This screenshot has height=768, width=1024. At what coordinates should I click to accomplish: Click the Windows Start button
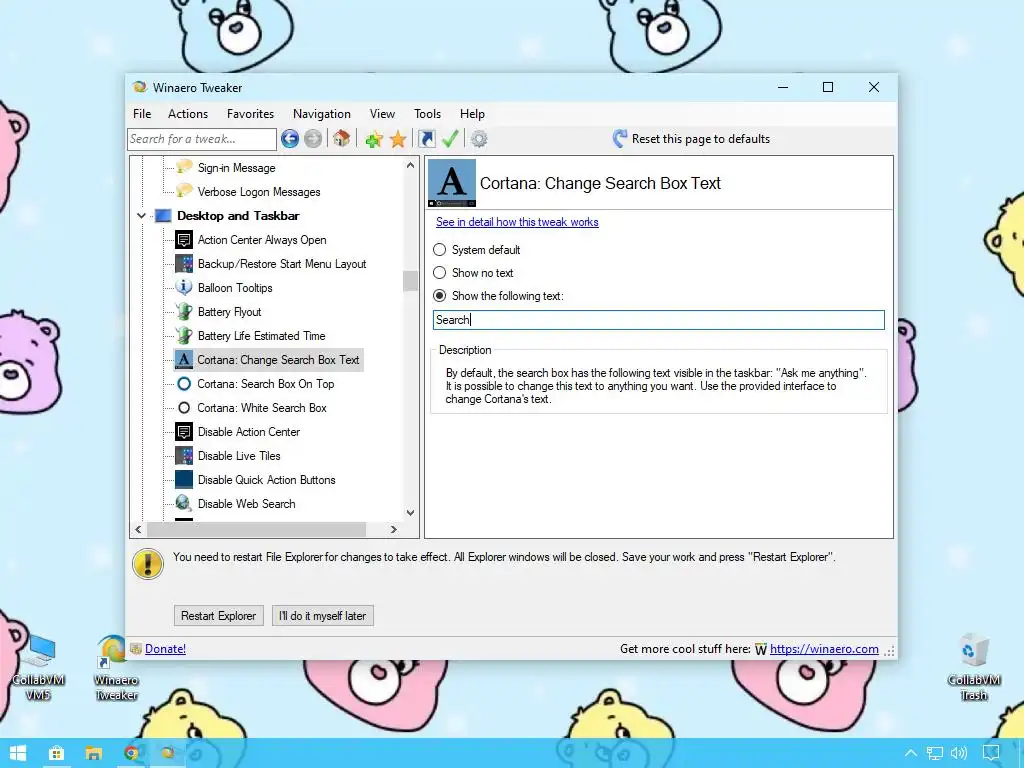tap(18, 753)
